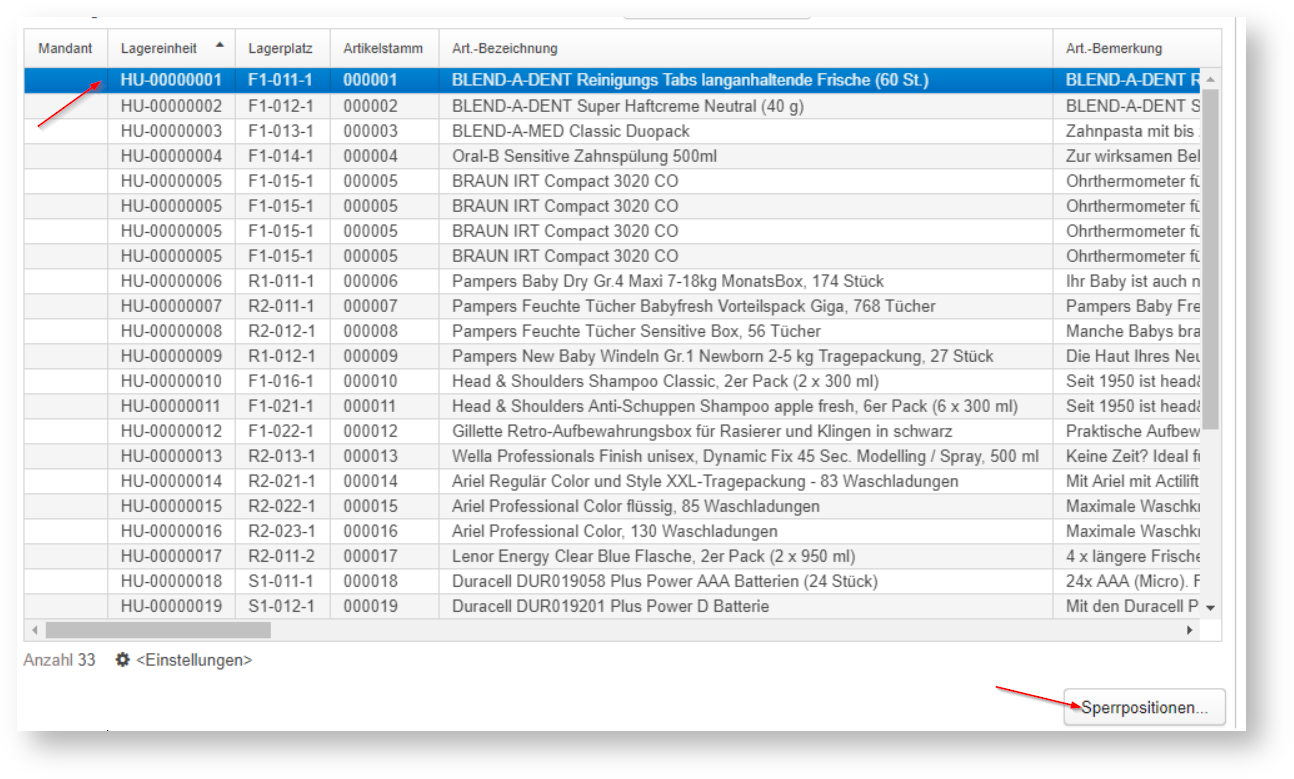The height and width of the screenshot is (779, 1294).
Task: Select row HU-00000008
Action: point(612,331)
